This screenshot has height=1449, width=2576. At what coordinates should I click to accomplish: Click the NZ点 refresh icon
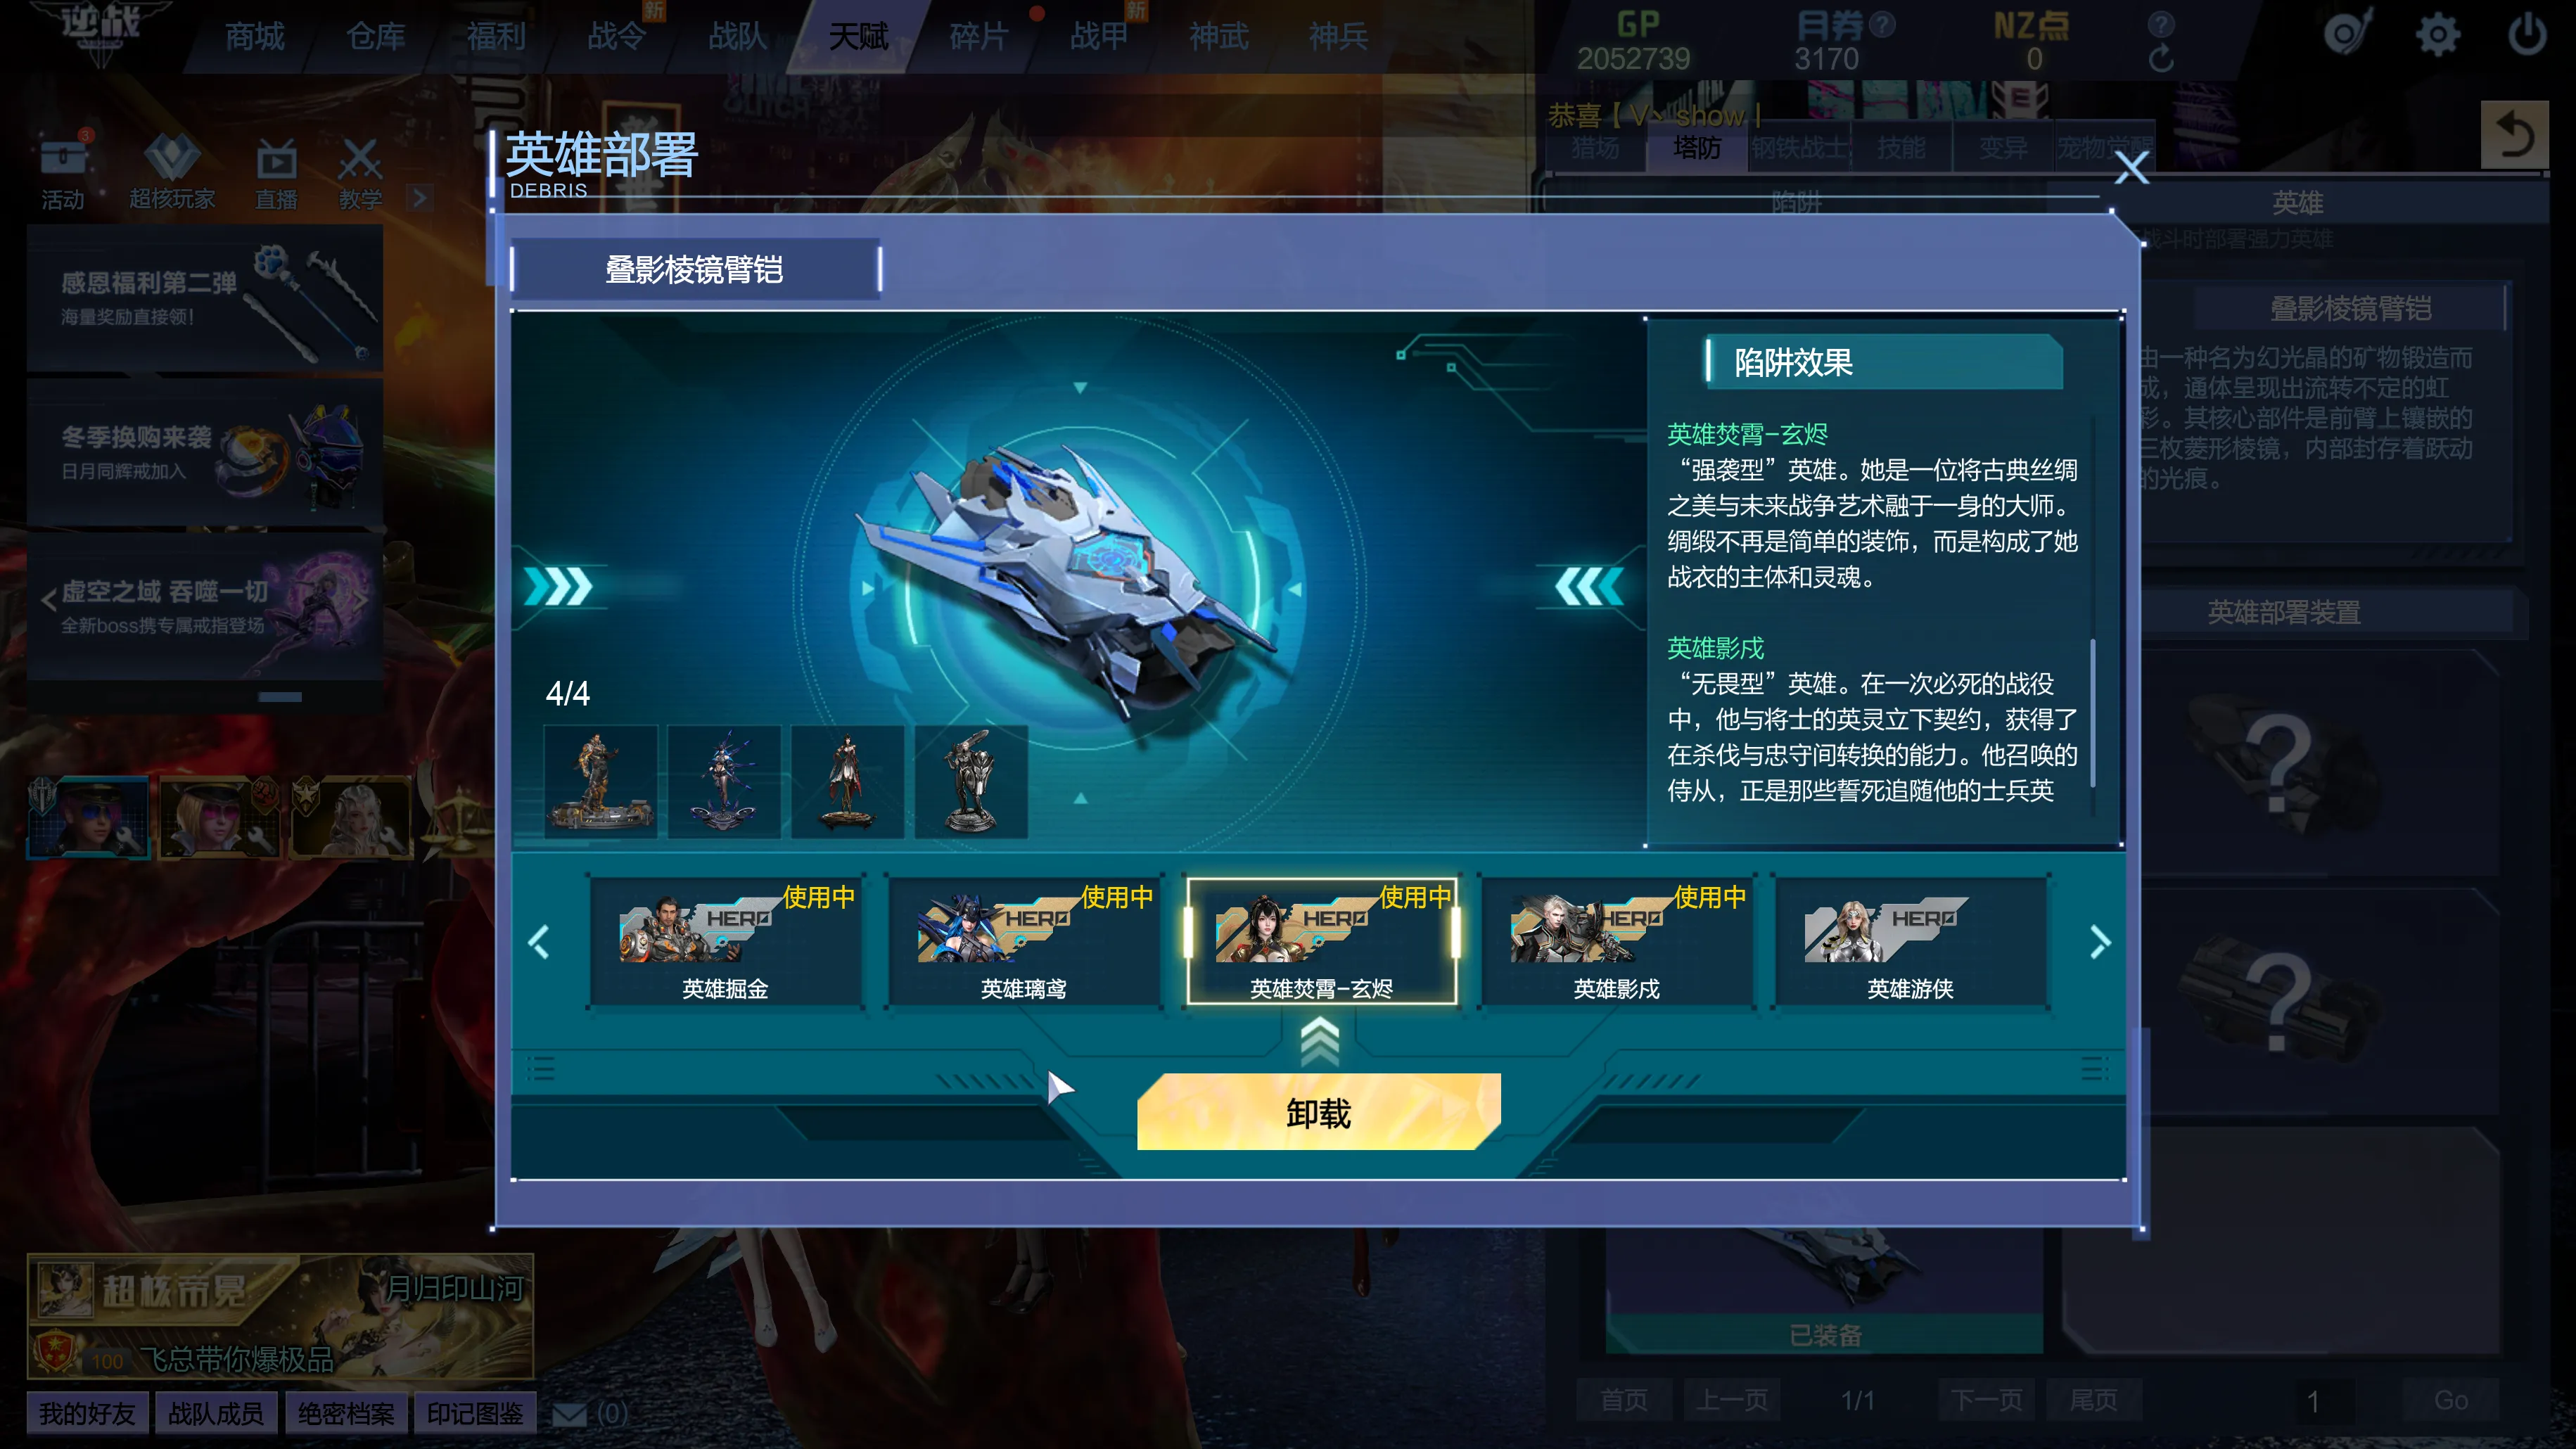tap(2160, 59)
